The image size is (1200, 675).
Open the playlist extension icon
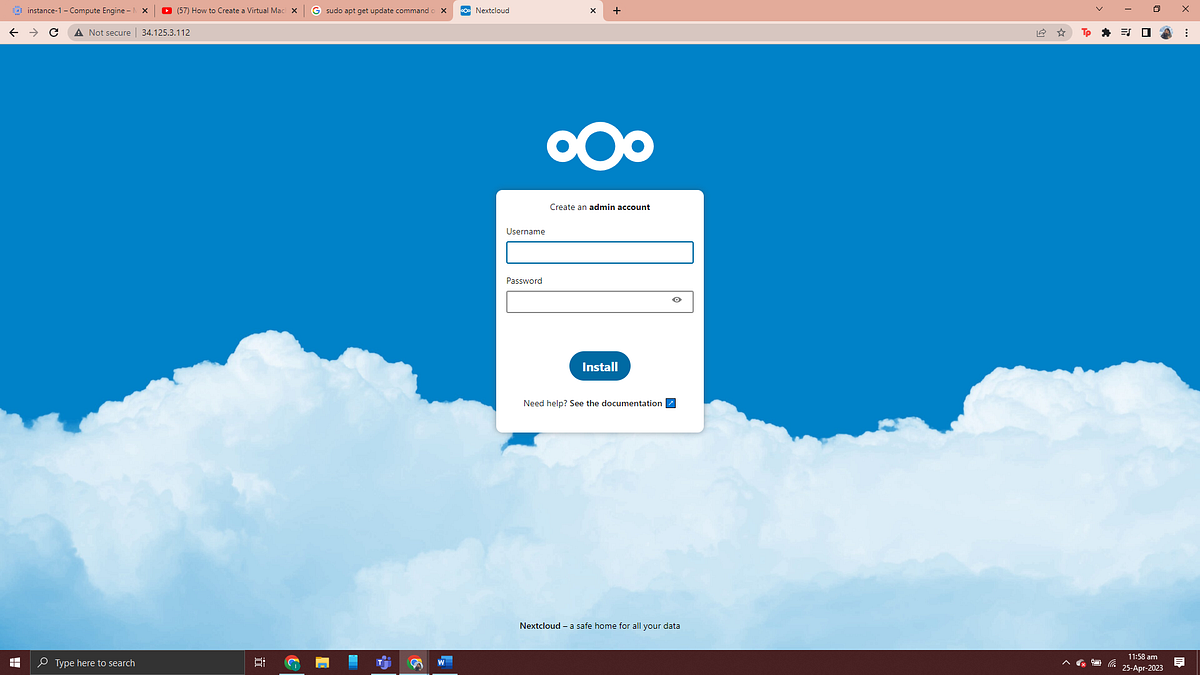click(x=1126, y=31)
